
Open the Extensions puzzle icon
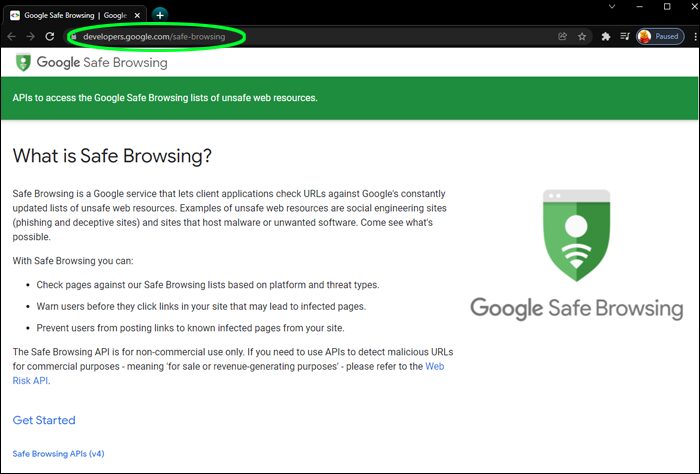tap(605, 37)
